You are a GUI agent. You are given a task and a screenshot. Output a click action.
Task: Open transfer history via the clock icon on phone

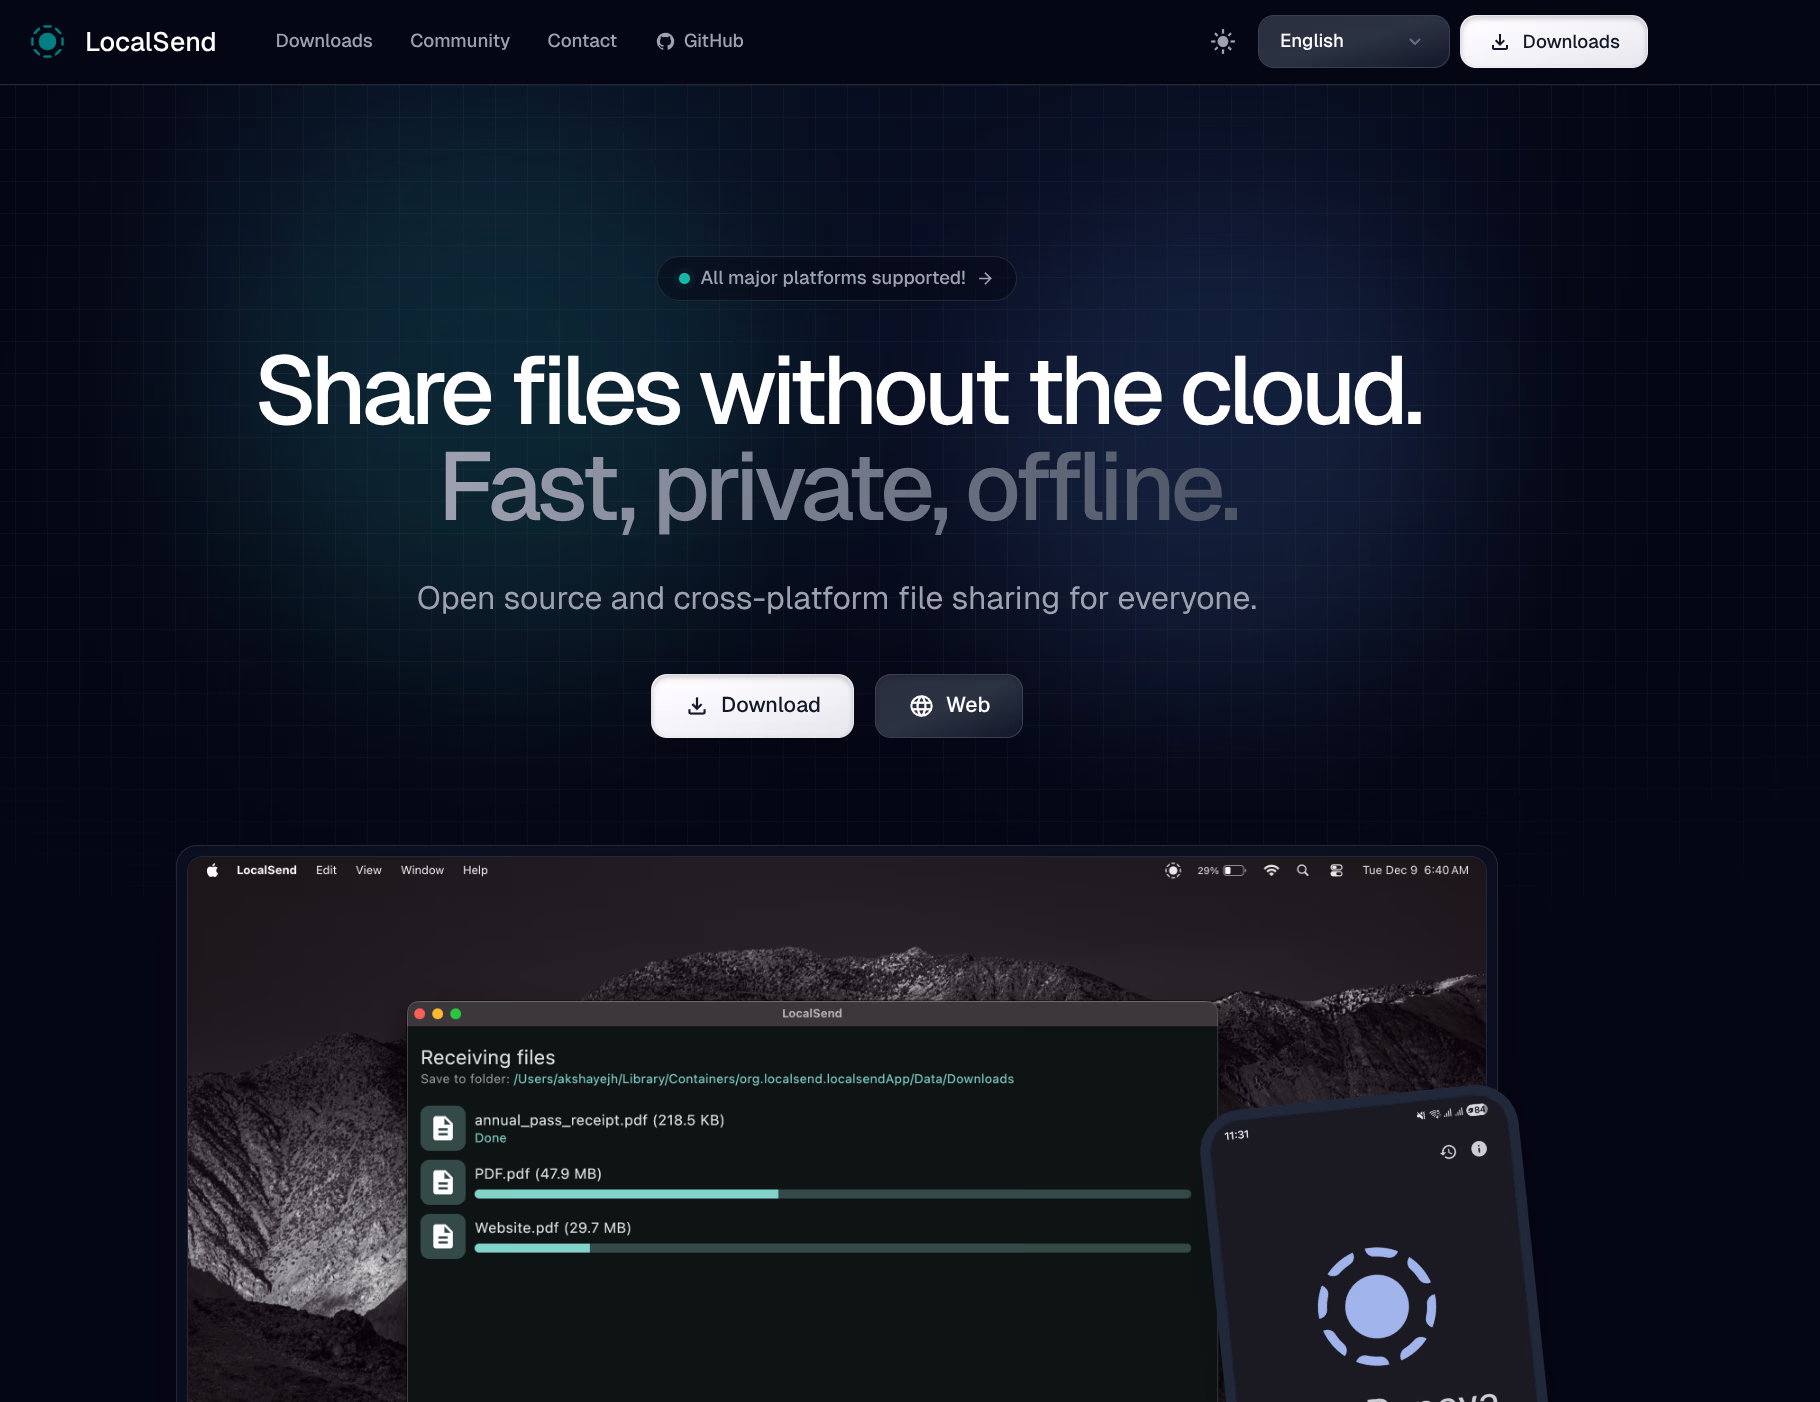[x=1448, y=1150]
